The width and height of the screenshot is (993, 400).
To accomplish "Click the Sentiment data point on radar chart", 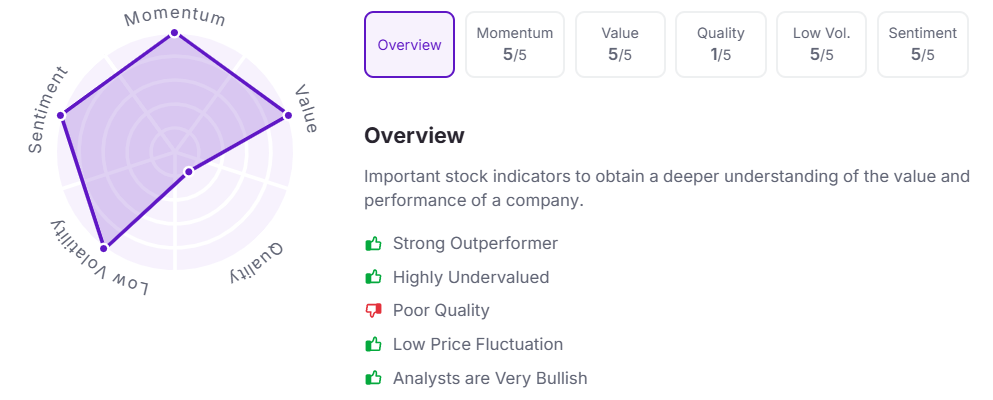I will point(61,115).
